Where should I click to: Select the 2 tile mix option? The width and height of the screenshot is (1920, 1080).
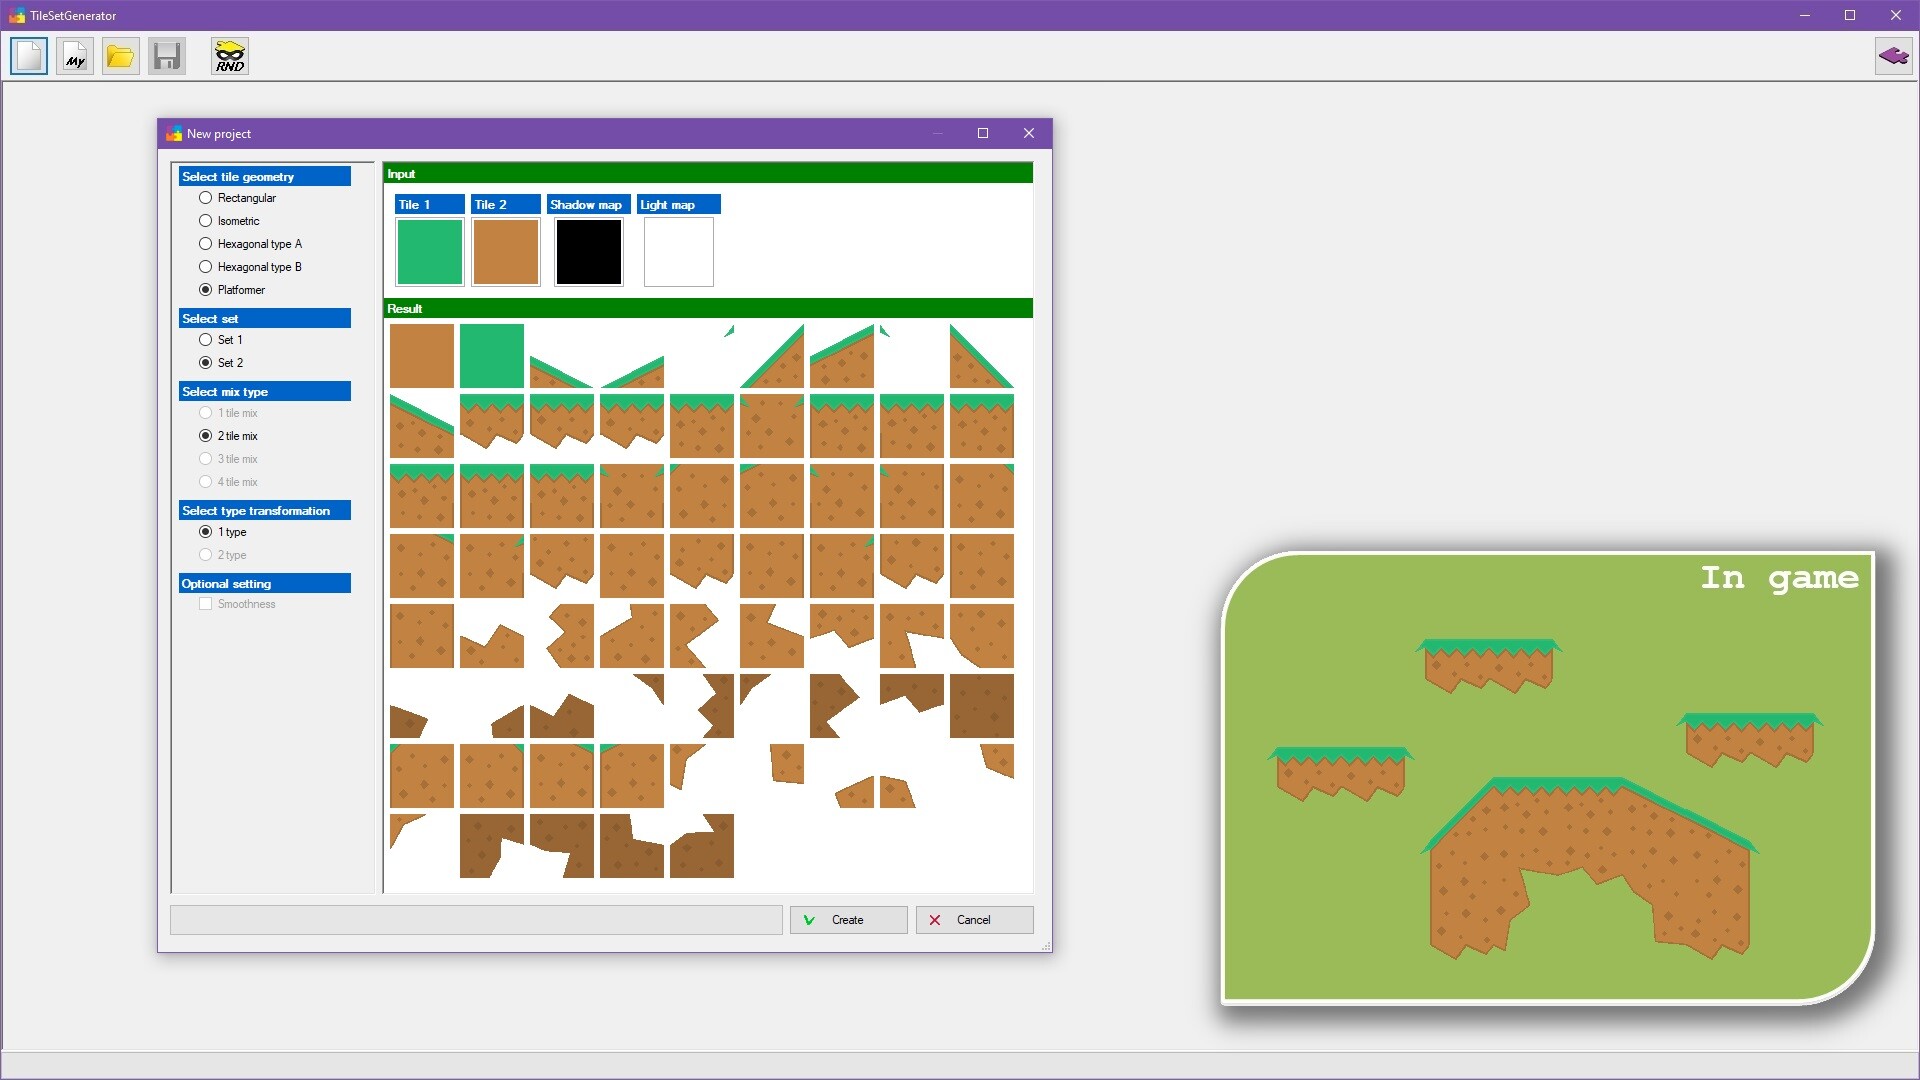(x=206, y=436)
